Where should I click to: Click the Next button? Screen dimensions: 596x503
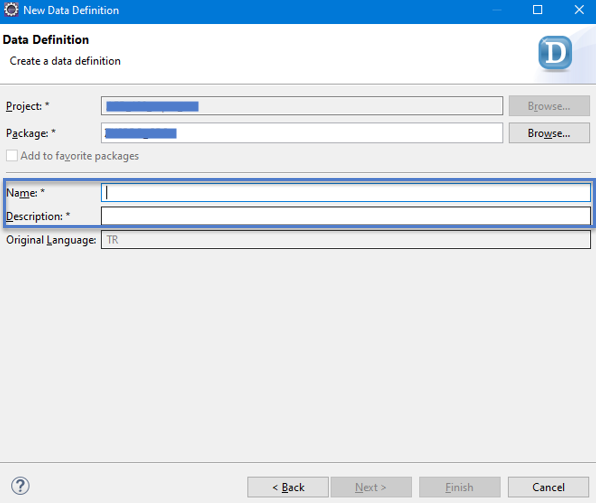[371, 487]
